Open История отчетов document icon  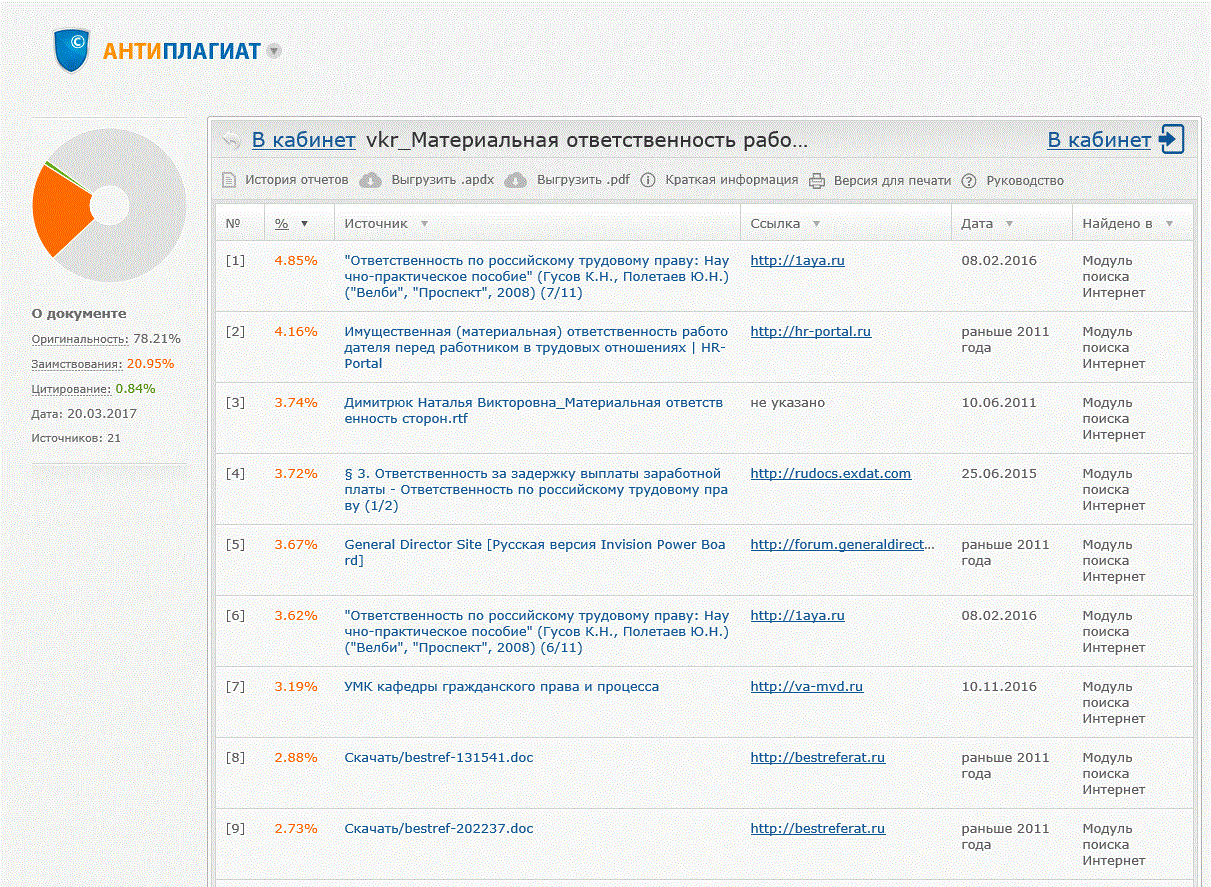coord(229,180)
